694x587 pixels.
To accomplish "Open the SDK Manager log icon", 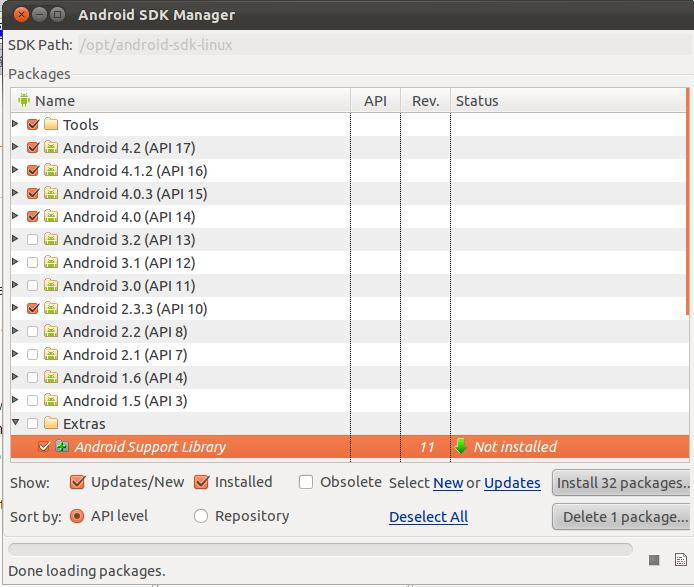I will 681,560.
